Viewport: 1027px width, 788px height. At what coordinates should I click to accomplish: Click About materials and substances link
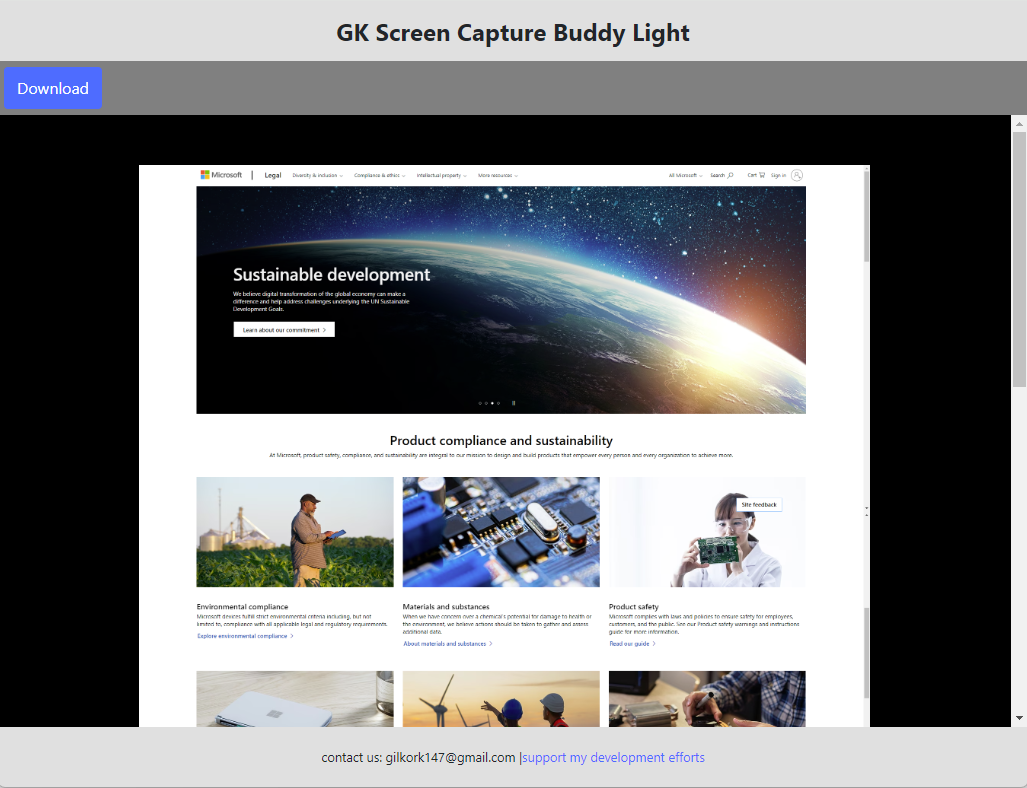(448, 644)
